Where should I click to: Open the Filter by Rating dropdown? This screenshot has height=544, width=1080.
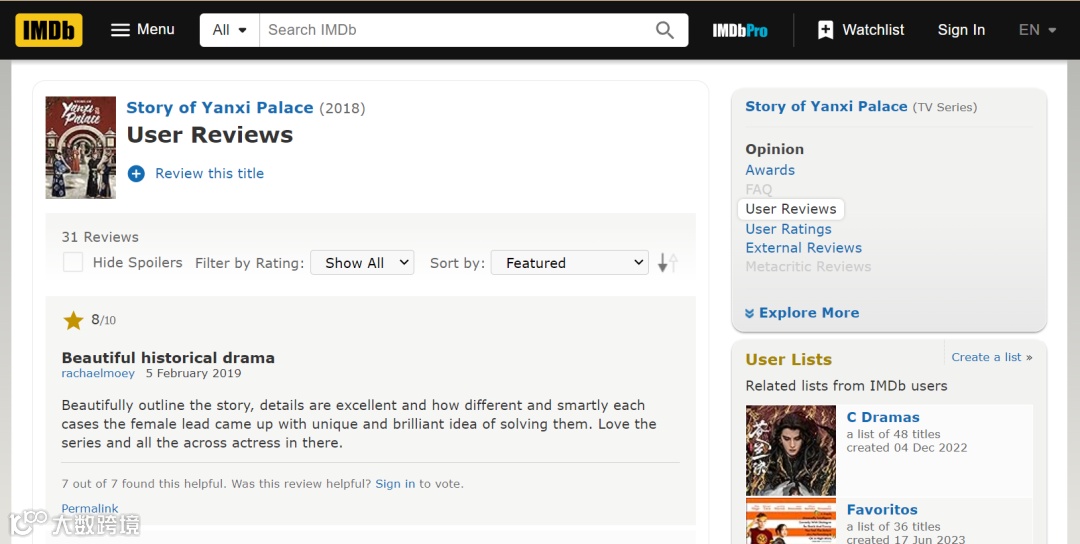tap(362, 262)
